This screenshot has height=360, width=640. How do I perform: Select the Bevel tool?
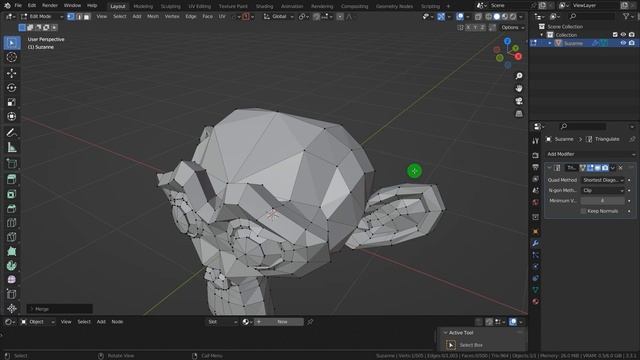12,209
